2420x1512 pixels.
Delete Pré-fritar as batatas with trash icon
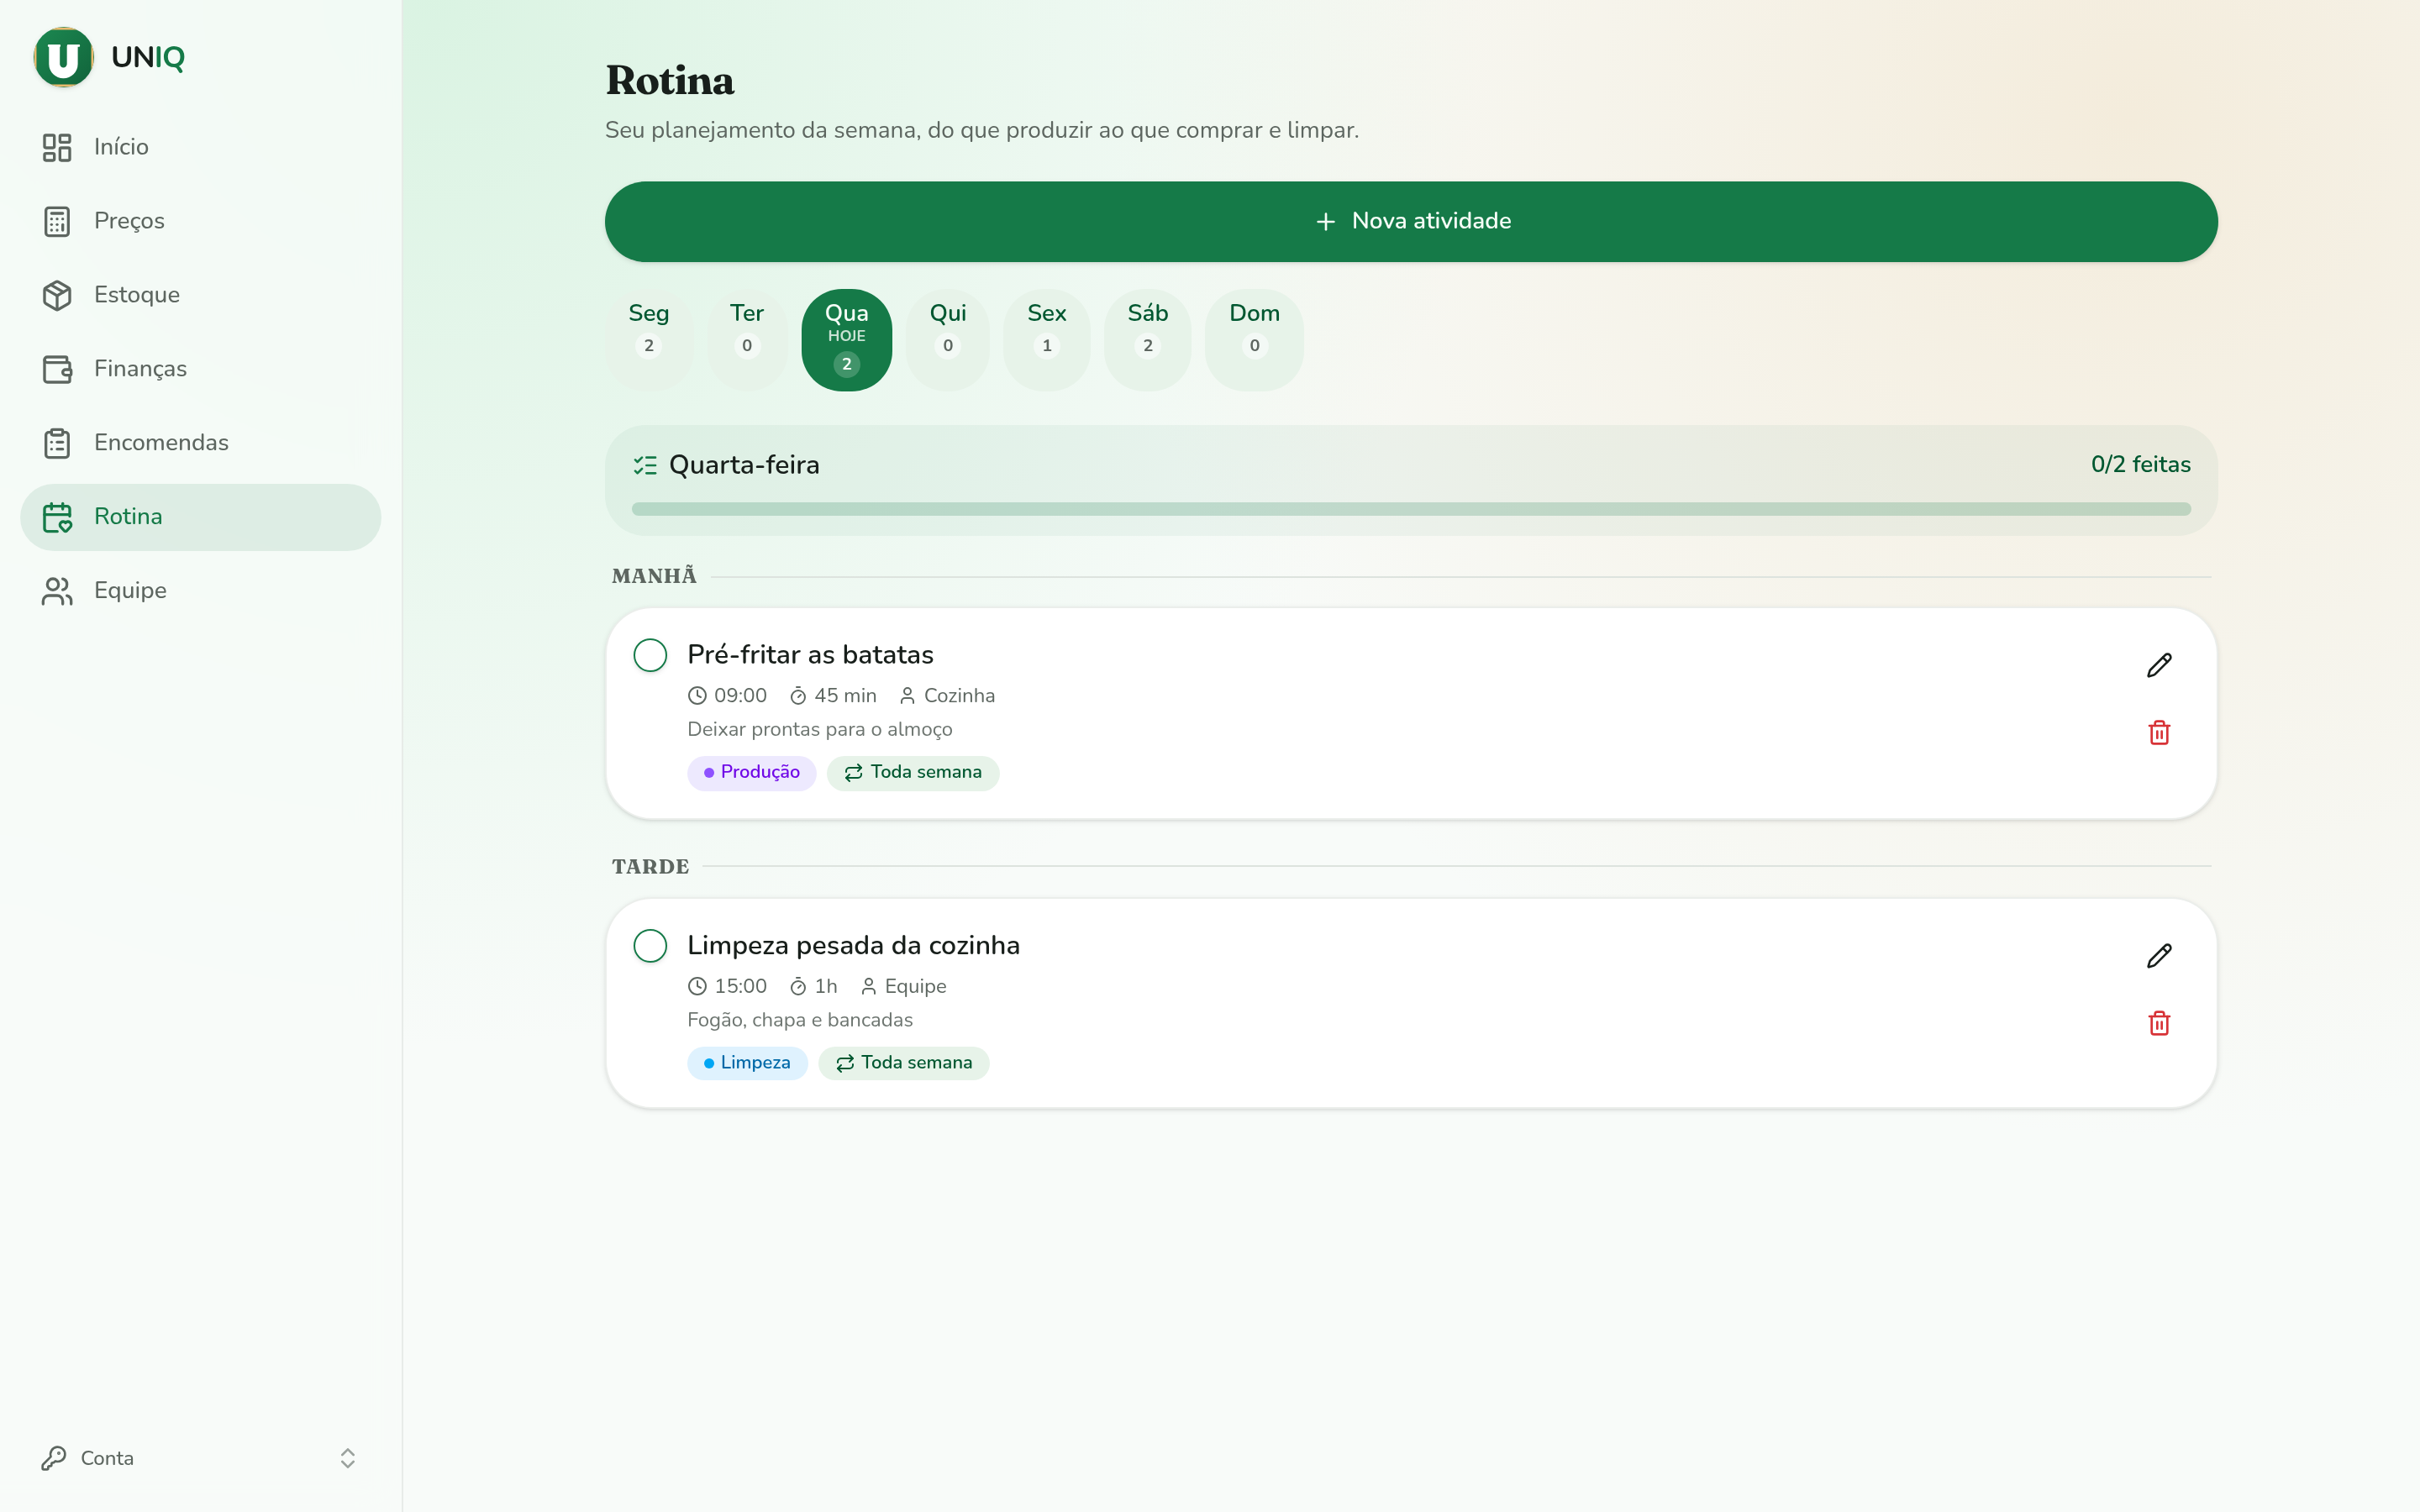point(2159,732)
